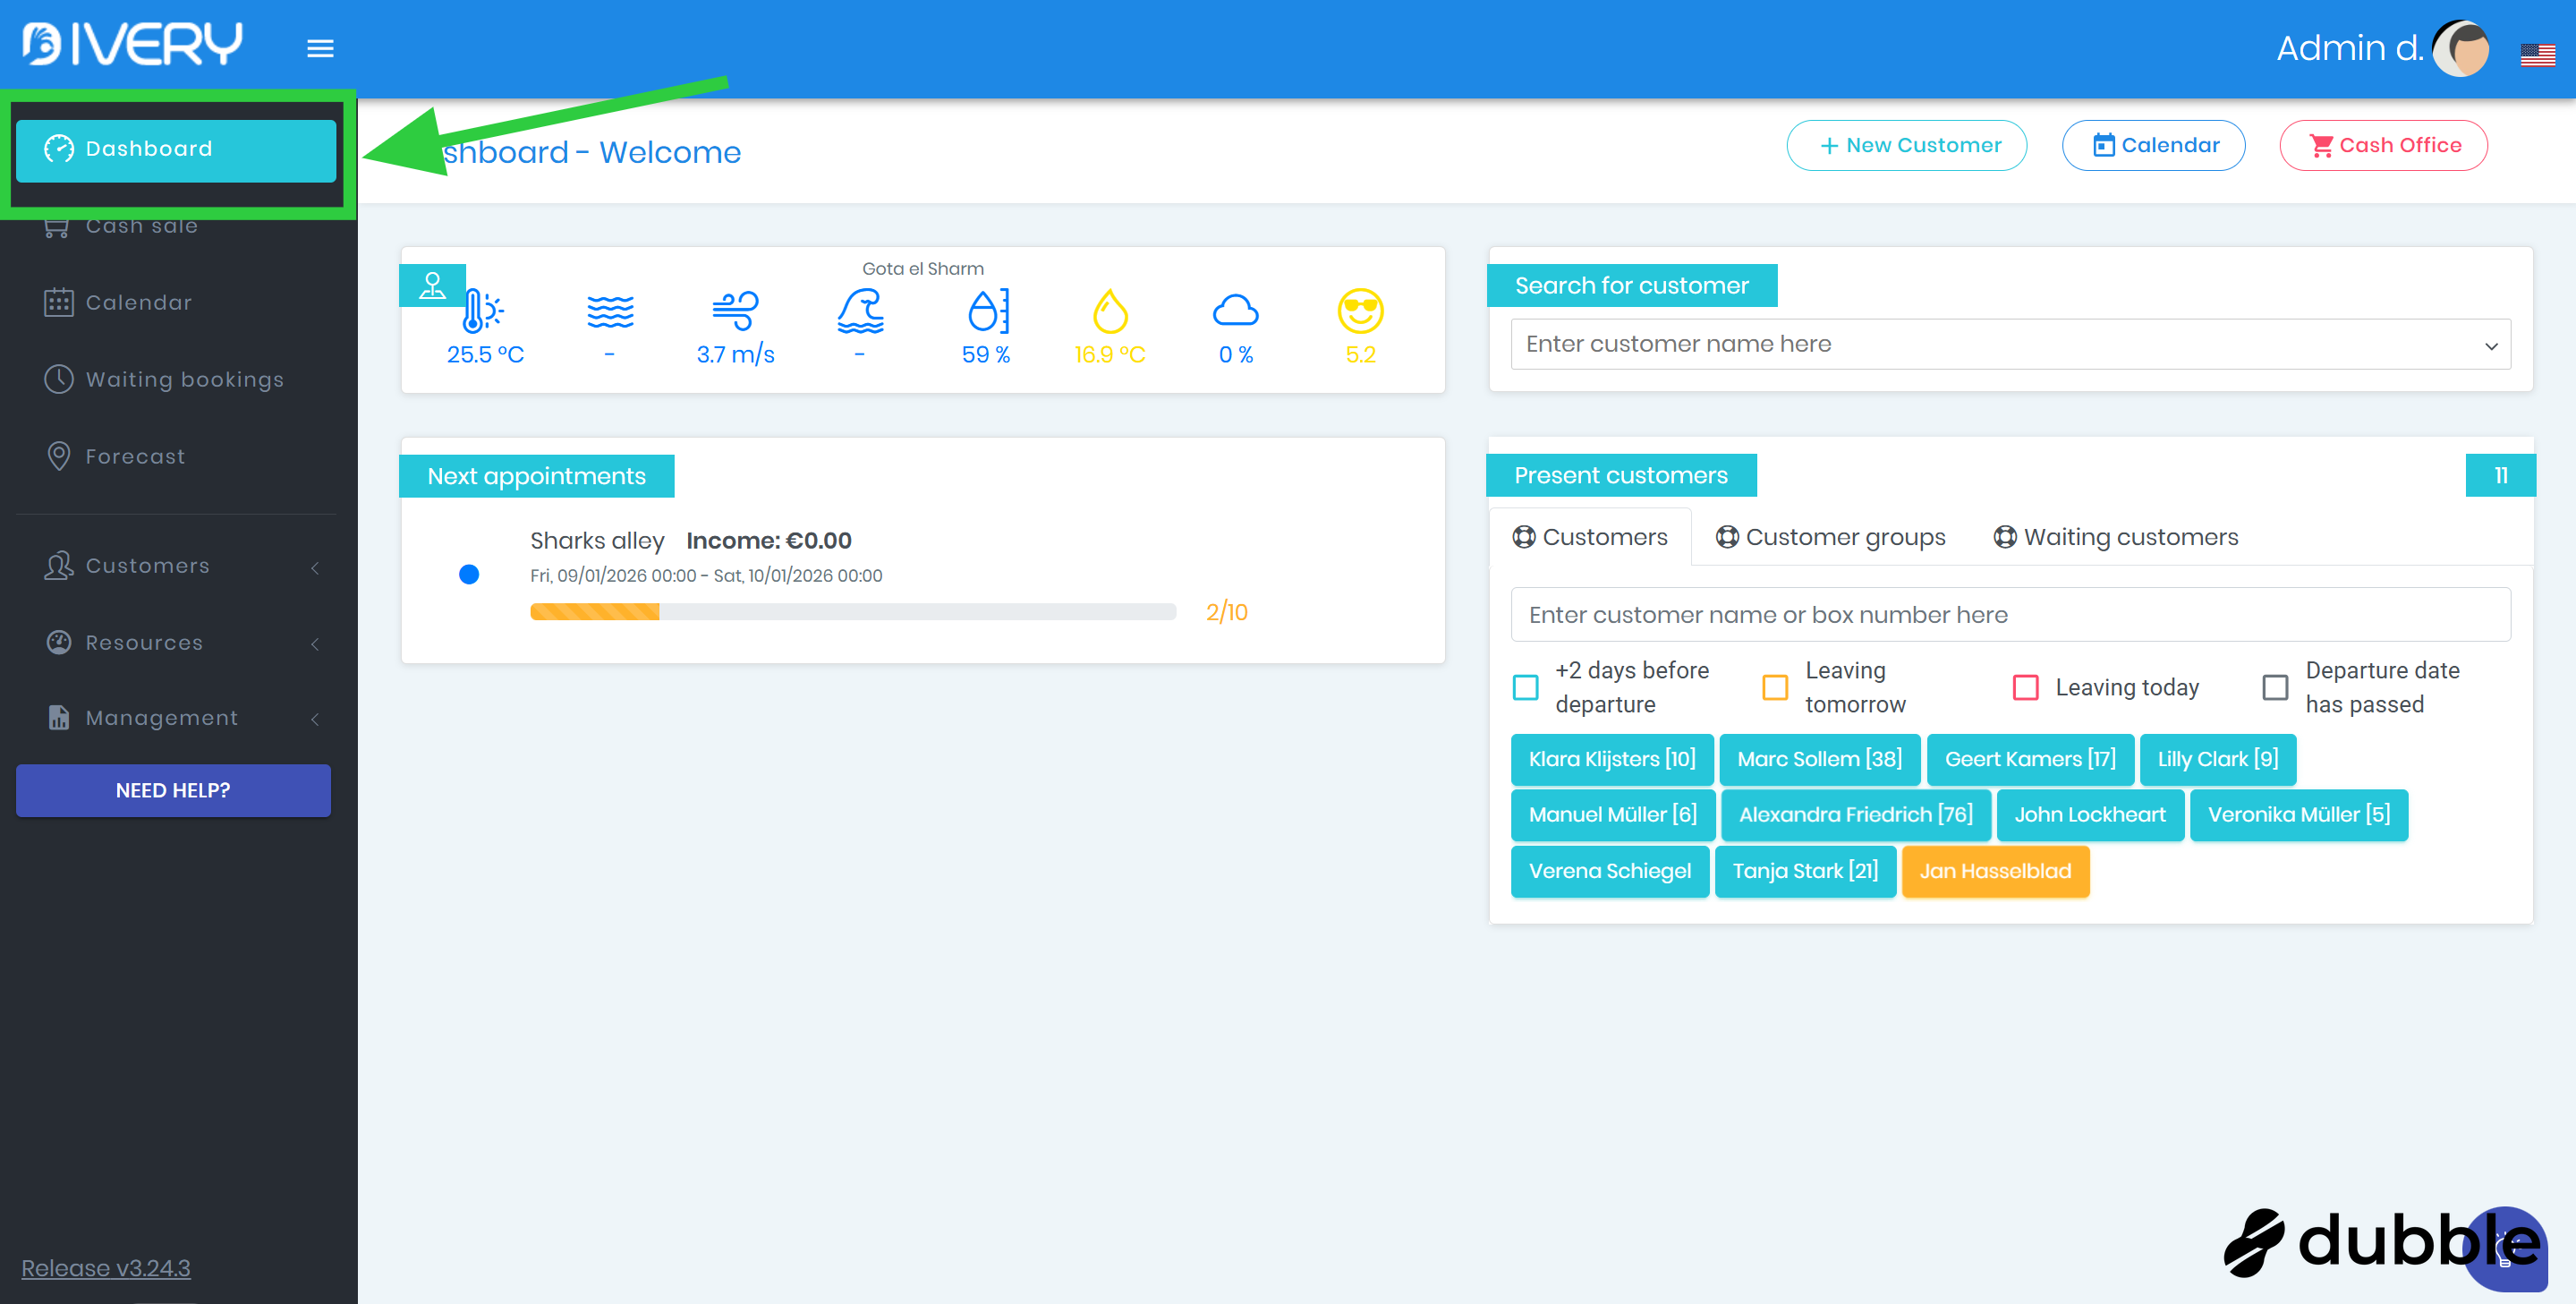Click the hamburger menu icon

(x=320, y=48)
